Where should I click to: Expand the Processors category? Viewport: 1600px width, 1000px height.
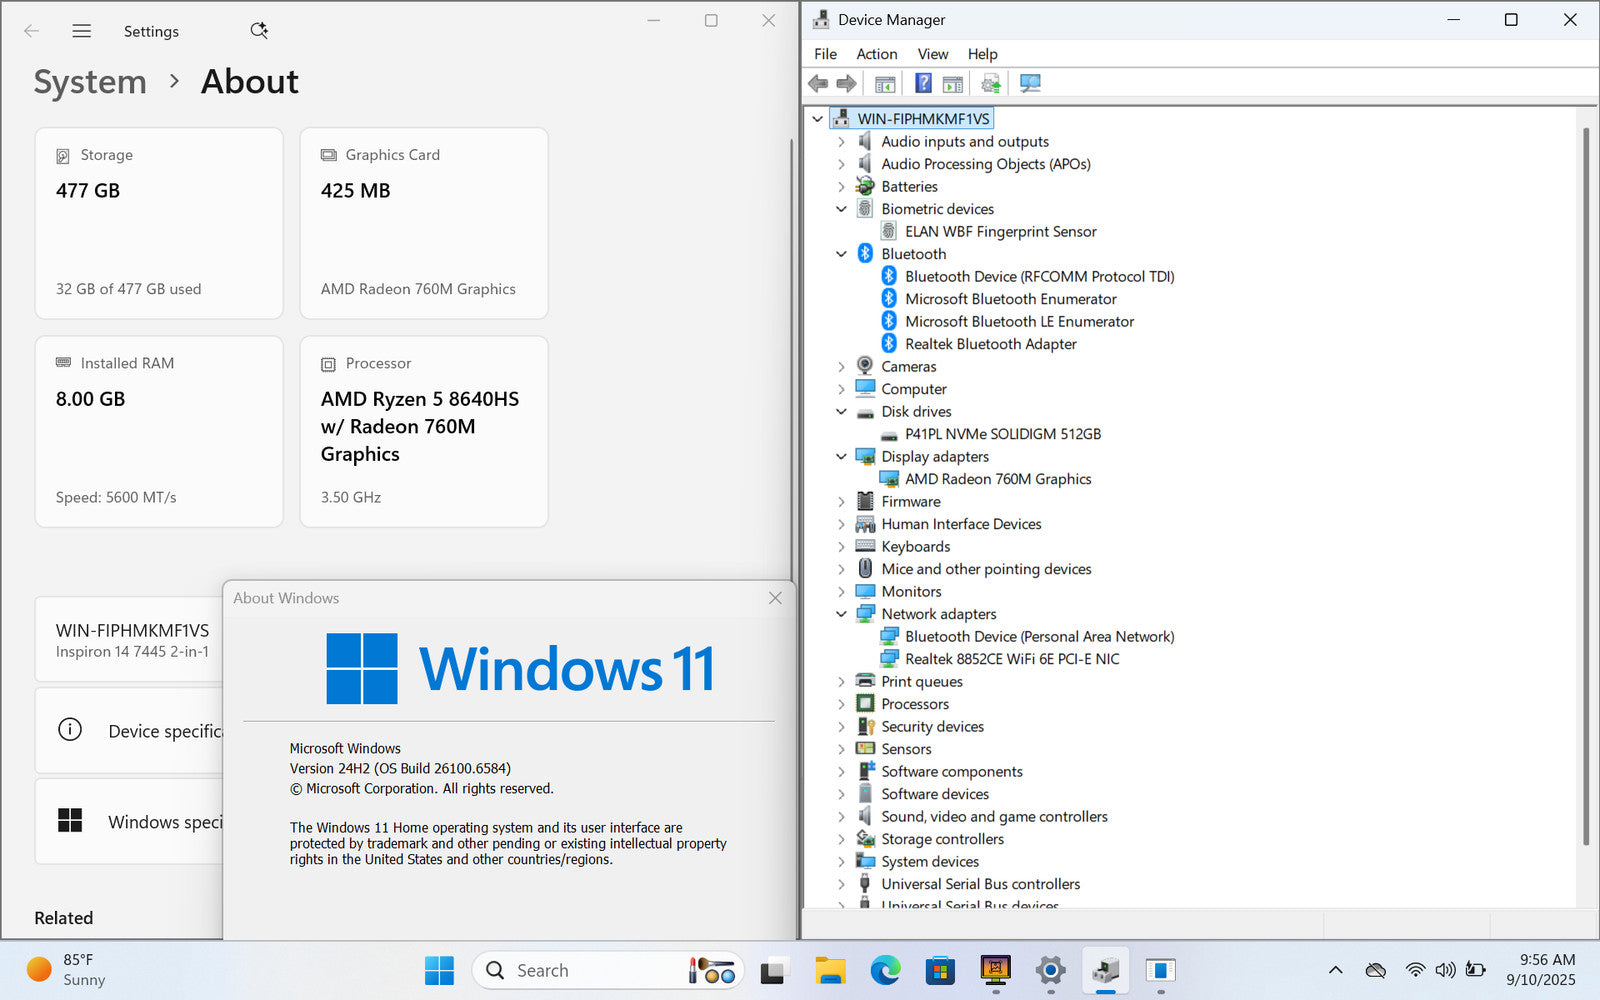click(841, 704)
